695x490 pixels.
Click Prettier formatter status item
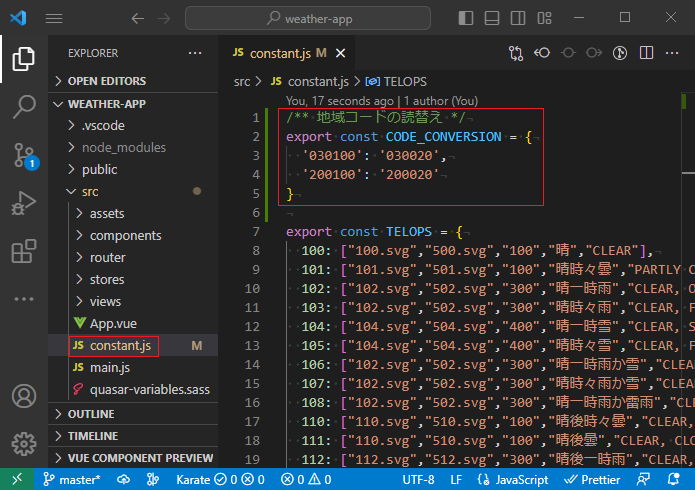click(x=592, y=479)
